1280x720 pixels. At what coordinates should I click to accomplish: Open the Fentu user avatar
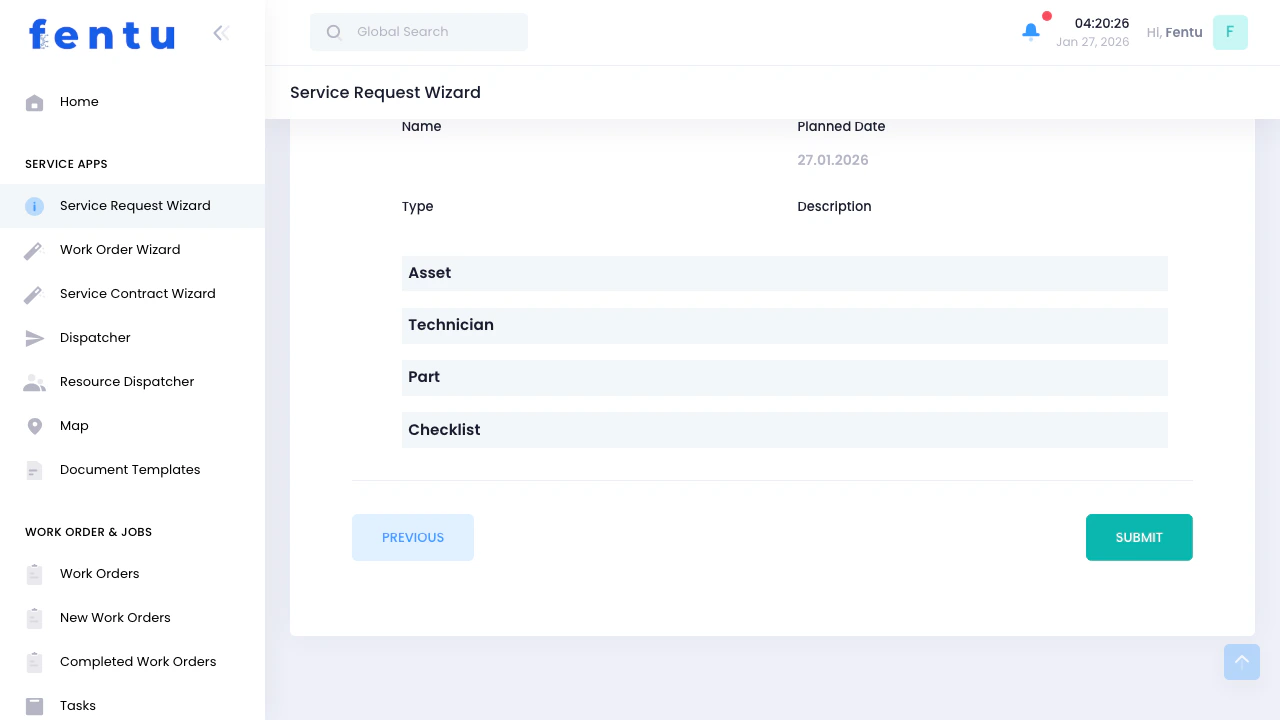click(1230, 32)
